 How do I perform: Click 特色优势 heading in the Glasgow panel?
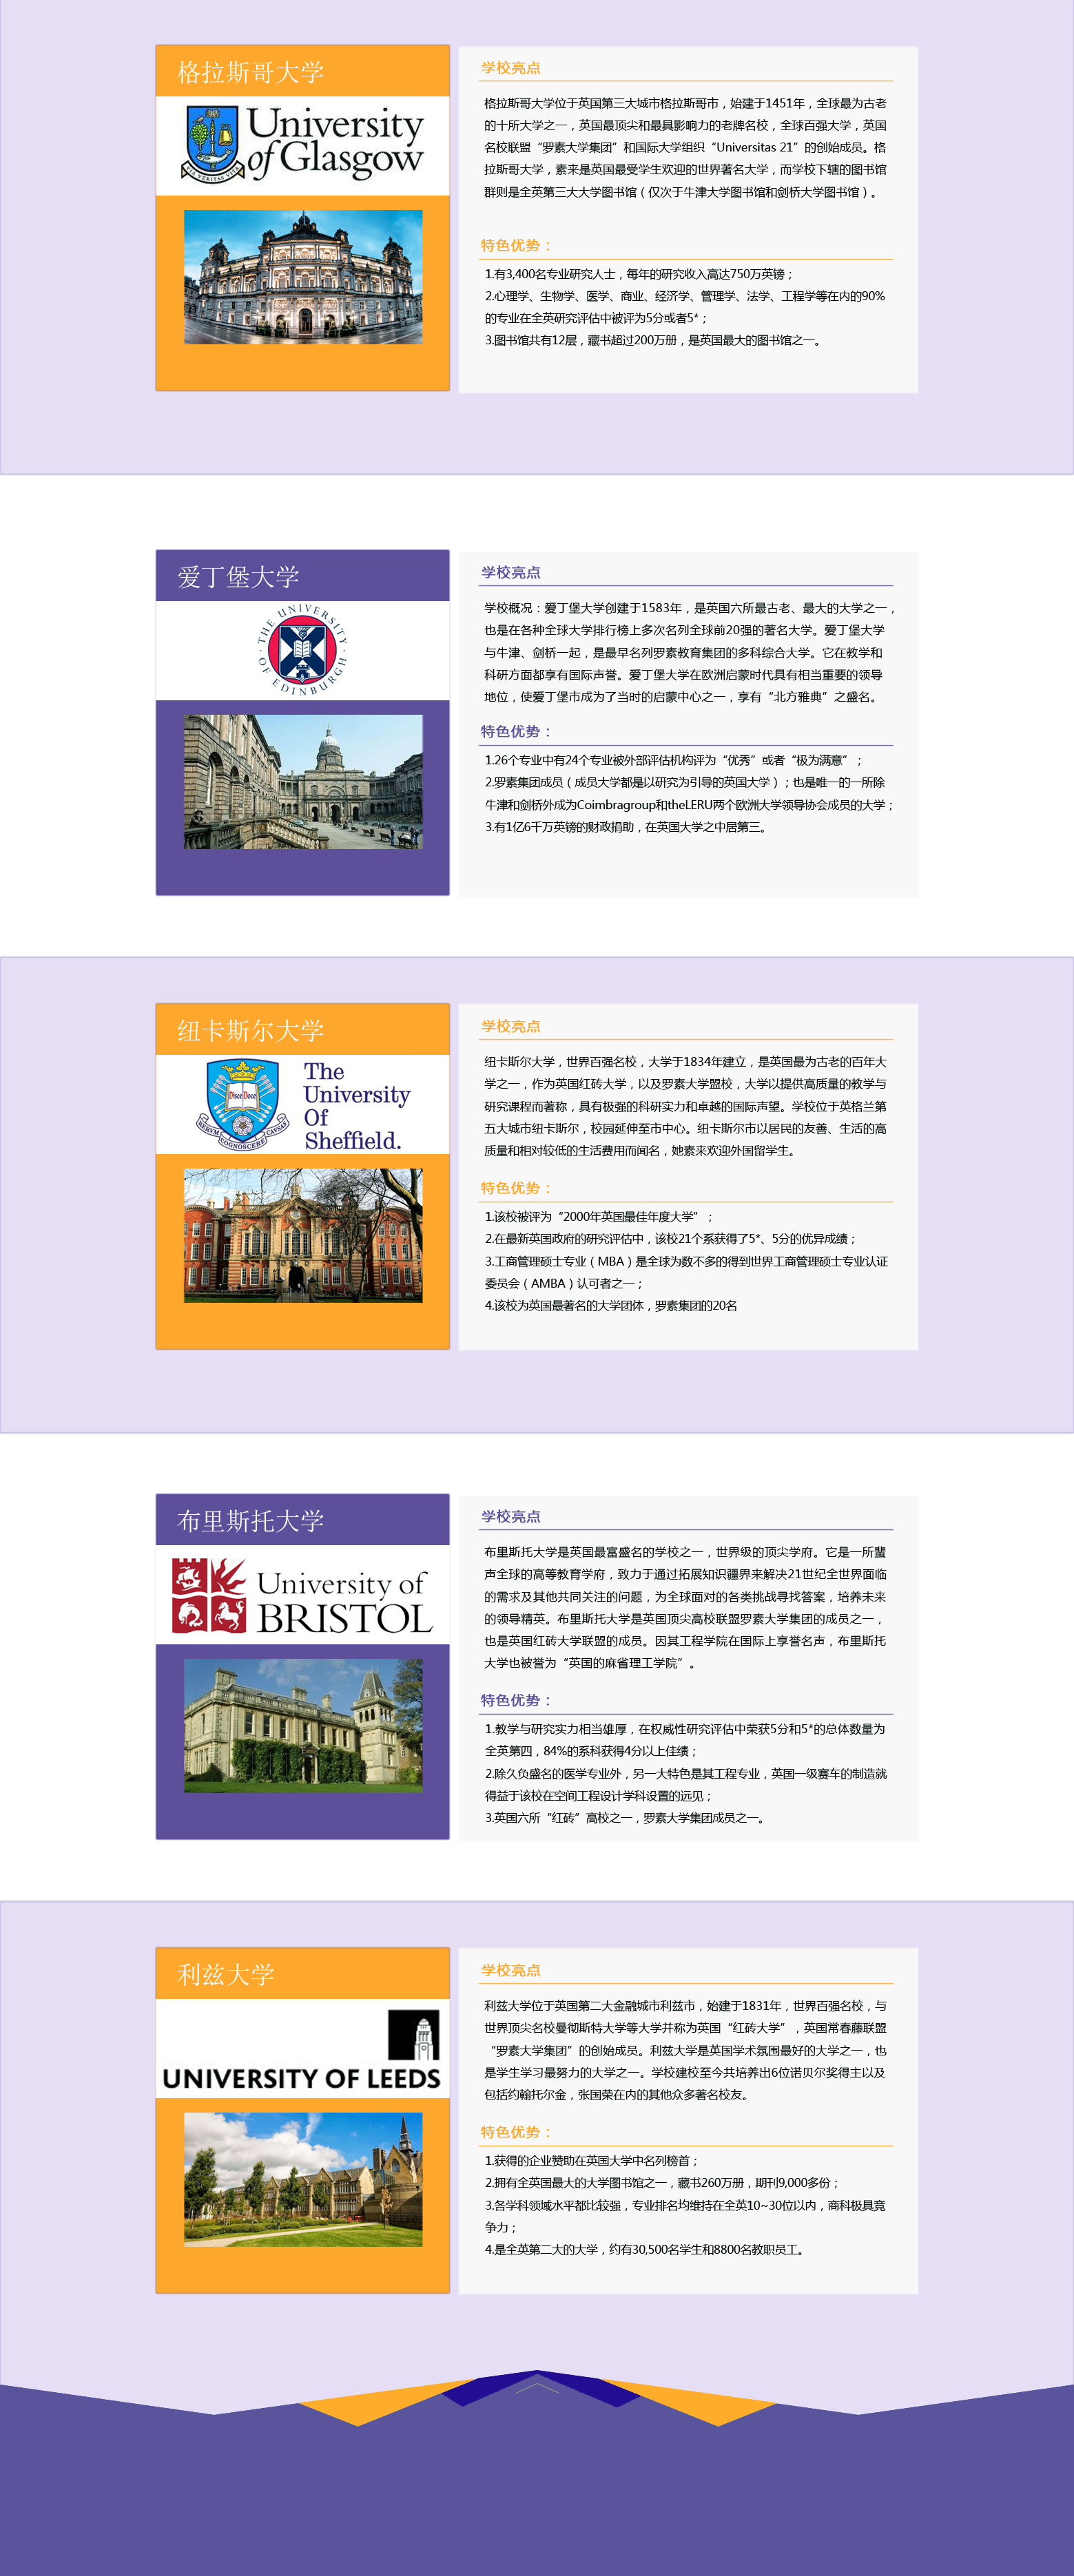coord(516,246)
